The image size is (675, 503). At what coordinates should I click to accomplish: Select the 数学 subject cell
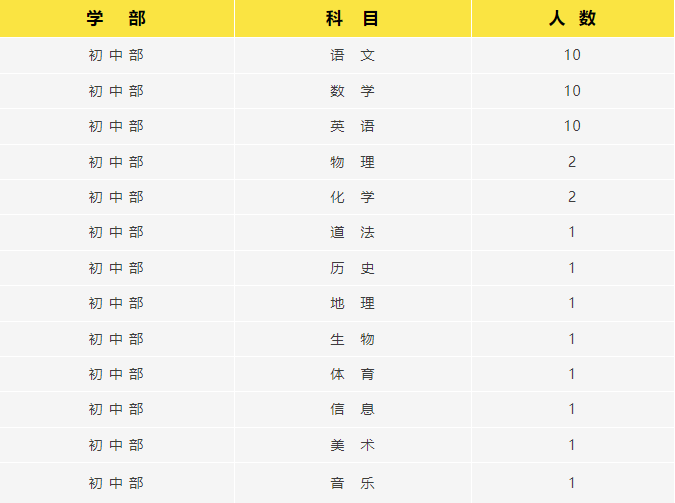click(x=353, y=91)
